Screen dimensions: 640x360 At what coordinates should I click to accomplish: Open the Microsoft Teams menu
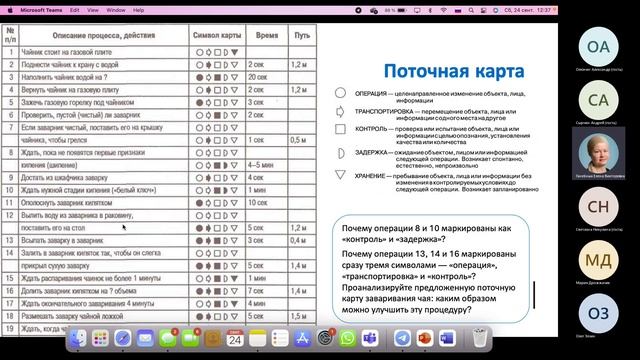(x=41, y=10)
